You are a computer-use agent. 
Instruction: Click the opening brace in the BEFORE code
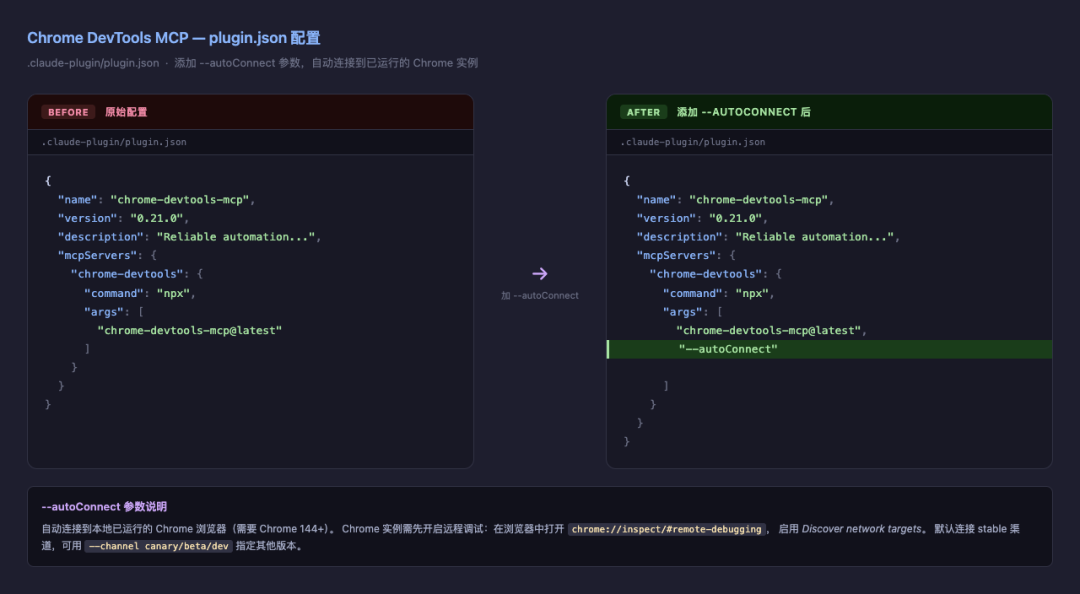click(48, 181)
